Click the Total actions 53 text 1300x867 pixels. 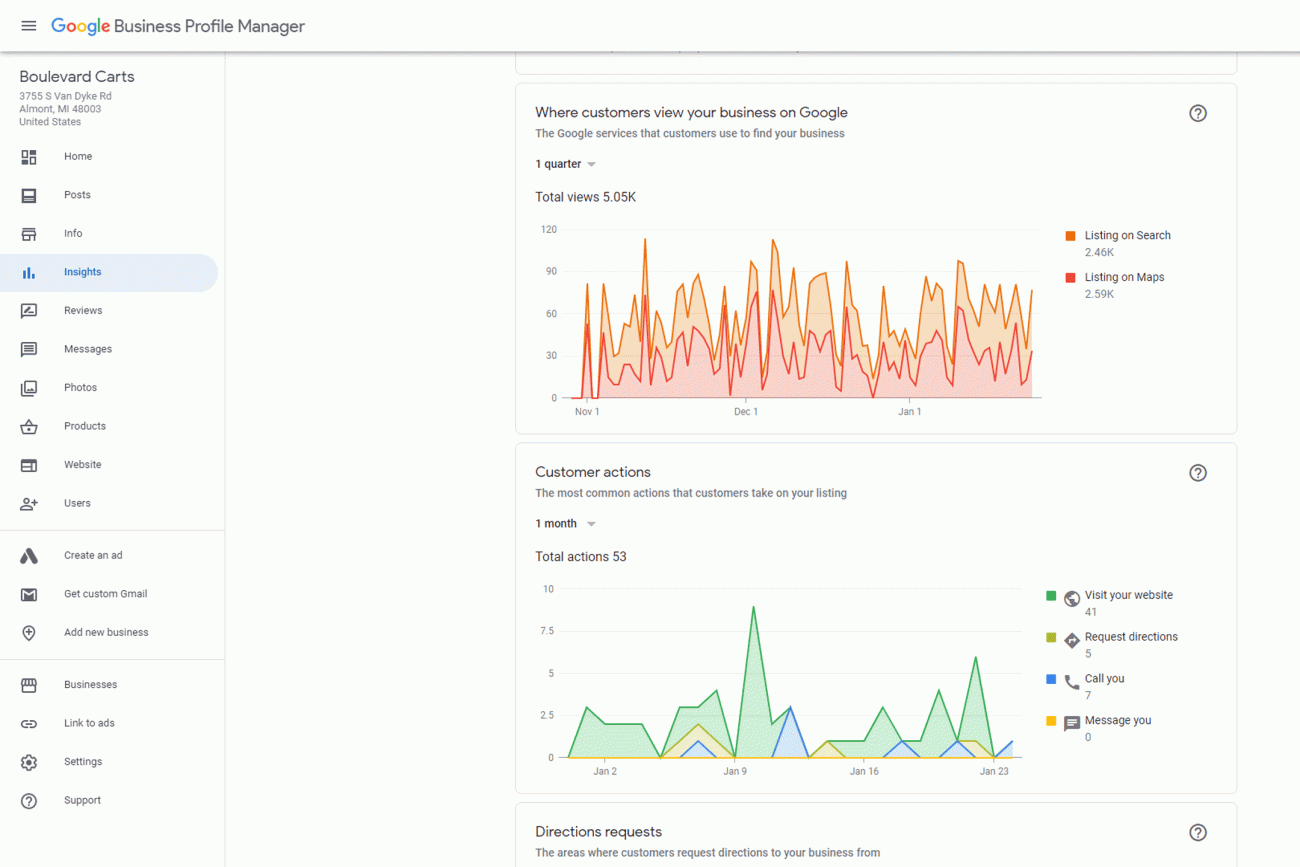coord(581,557)
